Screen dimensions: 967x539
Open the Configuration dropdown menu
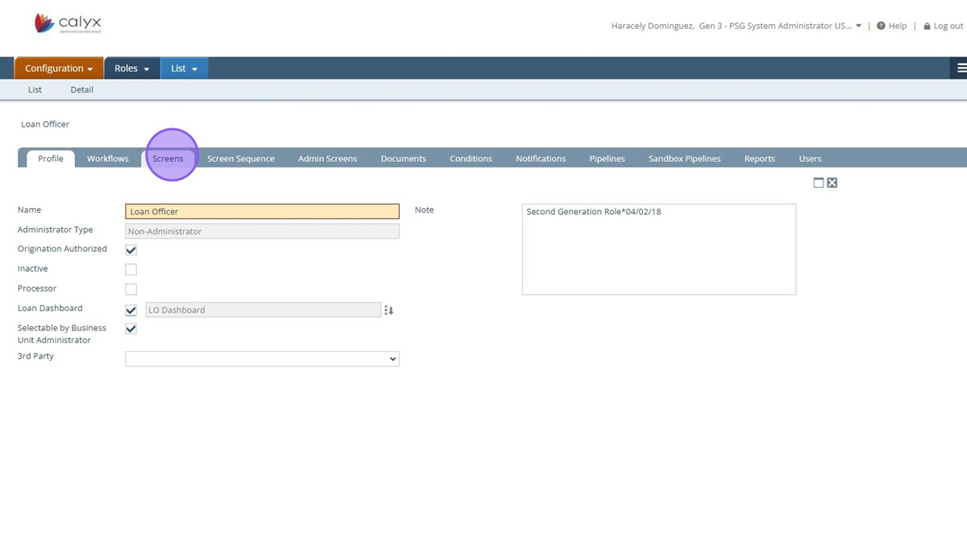[58, 68]
